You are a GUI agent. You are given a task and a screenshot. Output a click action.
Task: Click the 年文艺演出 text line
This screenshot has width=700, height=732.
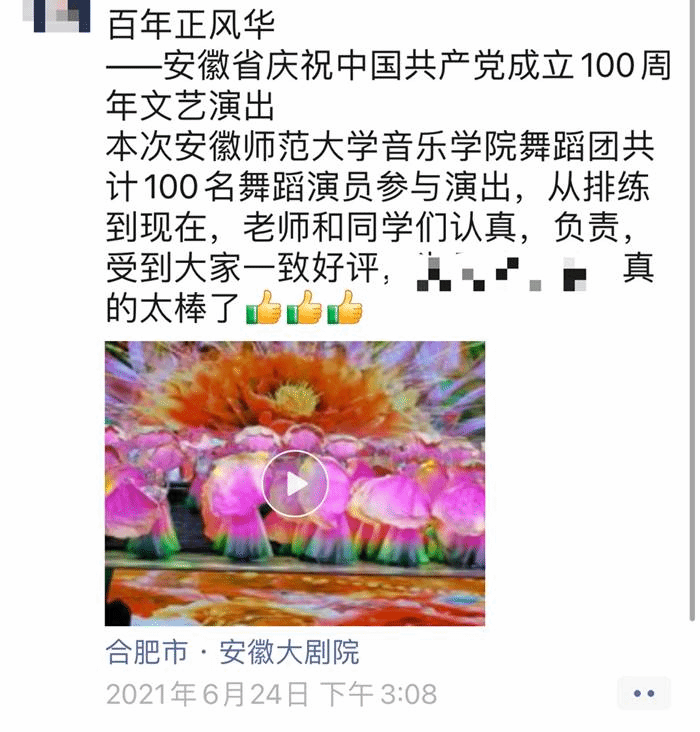pyautogui.click(x=191, y=106)
